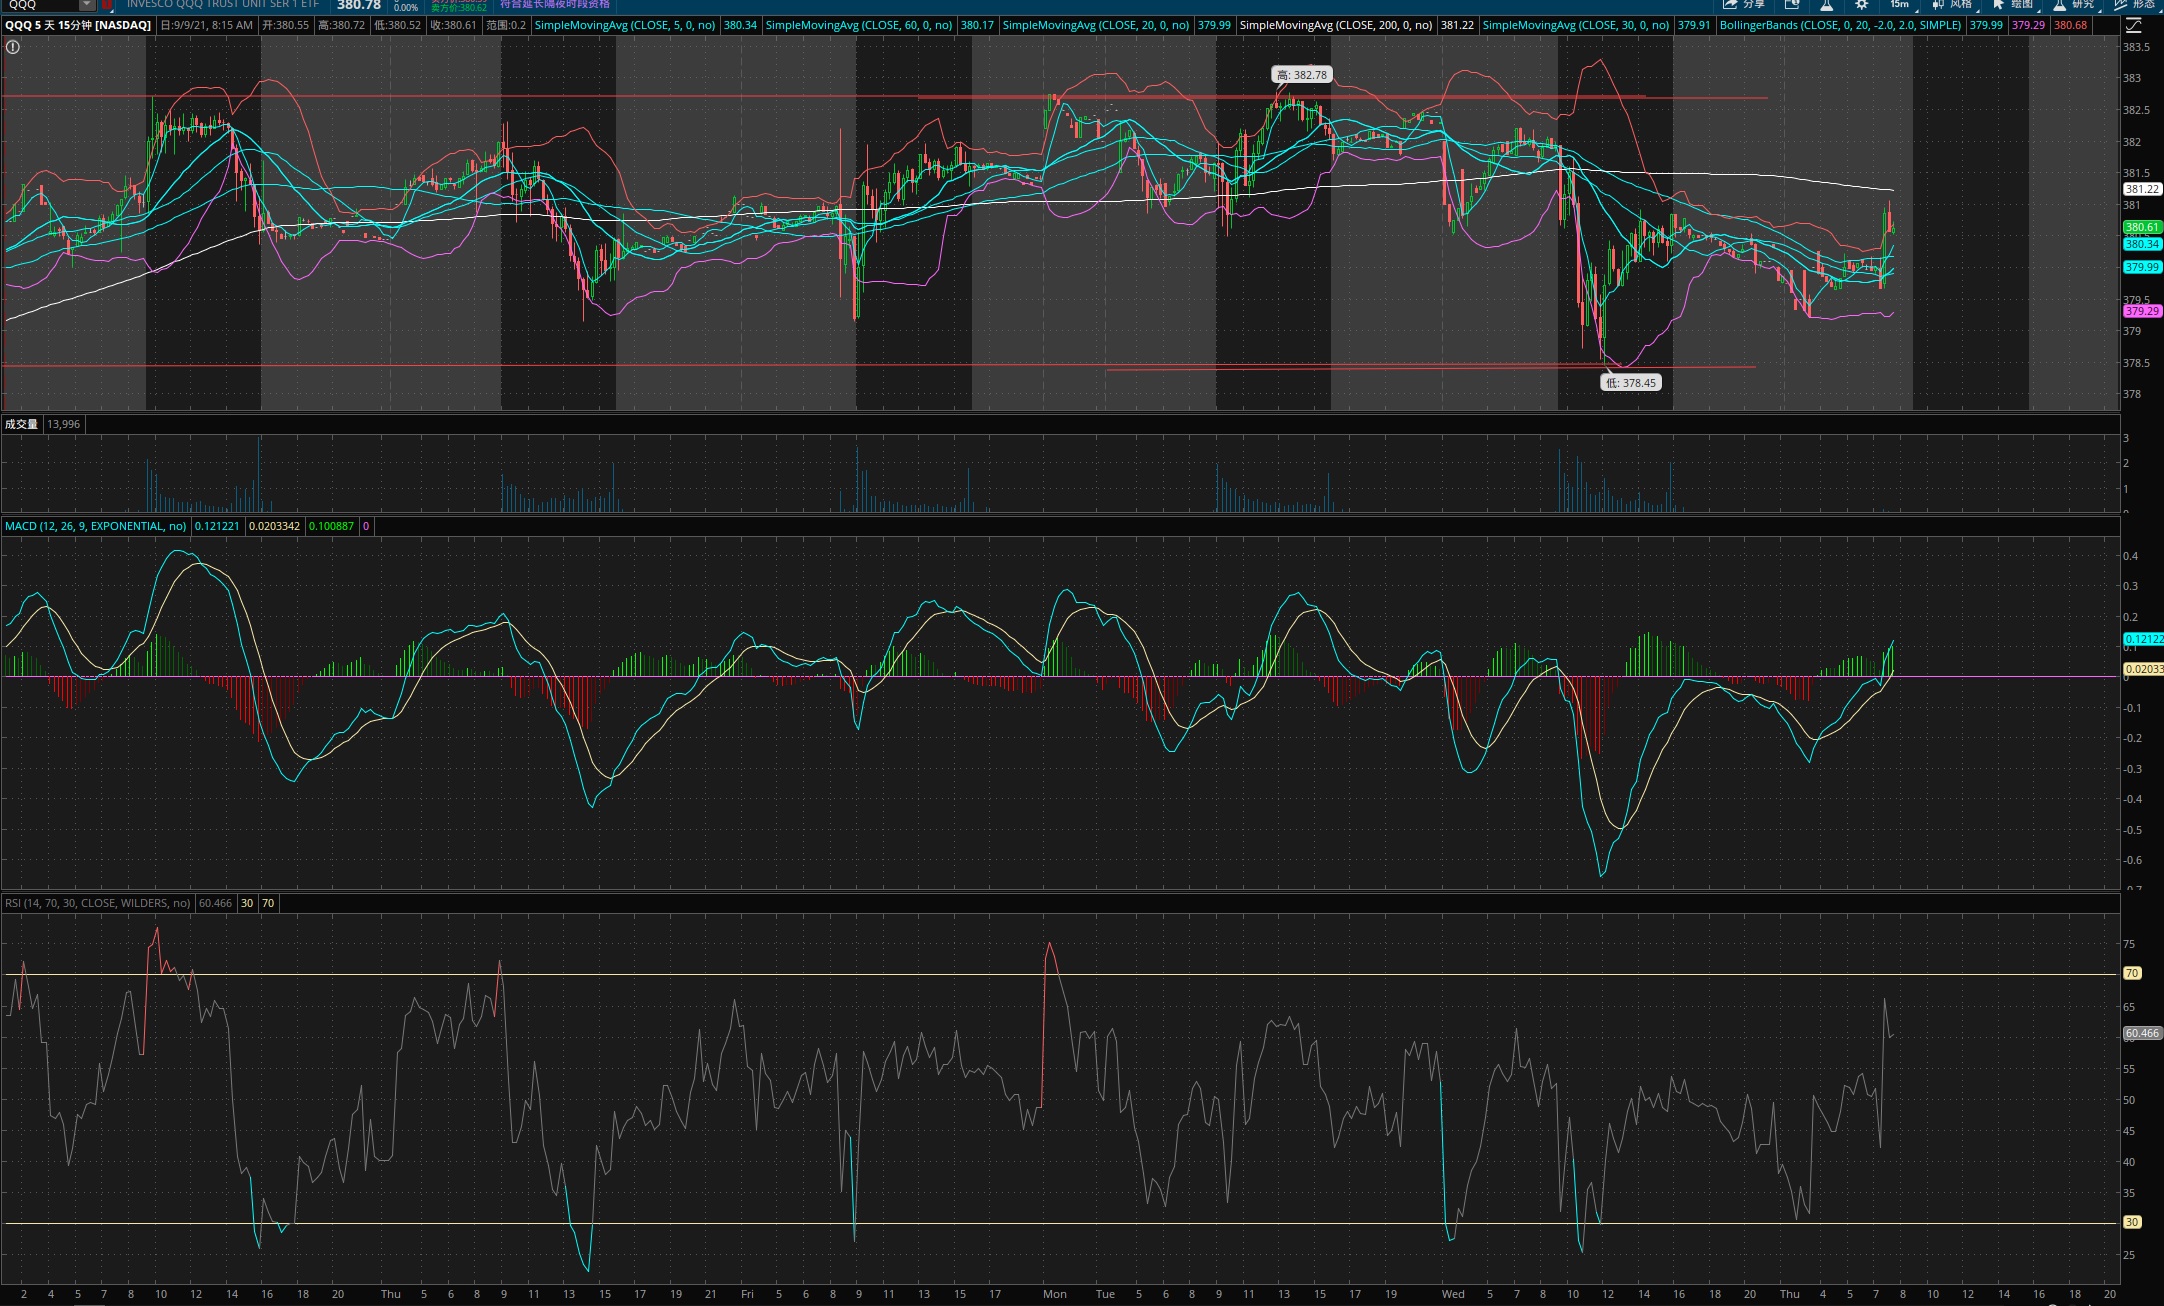This screenshot has width=2164, height=1306.
Task: Click the RSI axis 70 level tag
Action: click(2132, 973)
